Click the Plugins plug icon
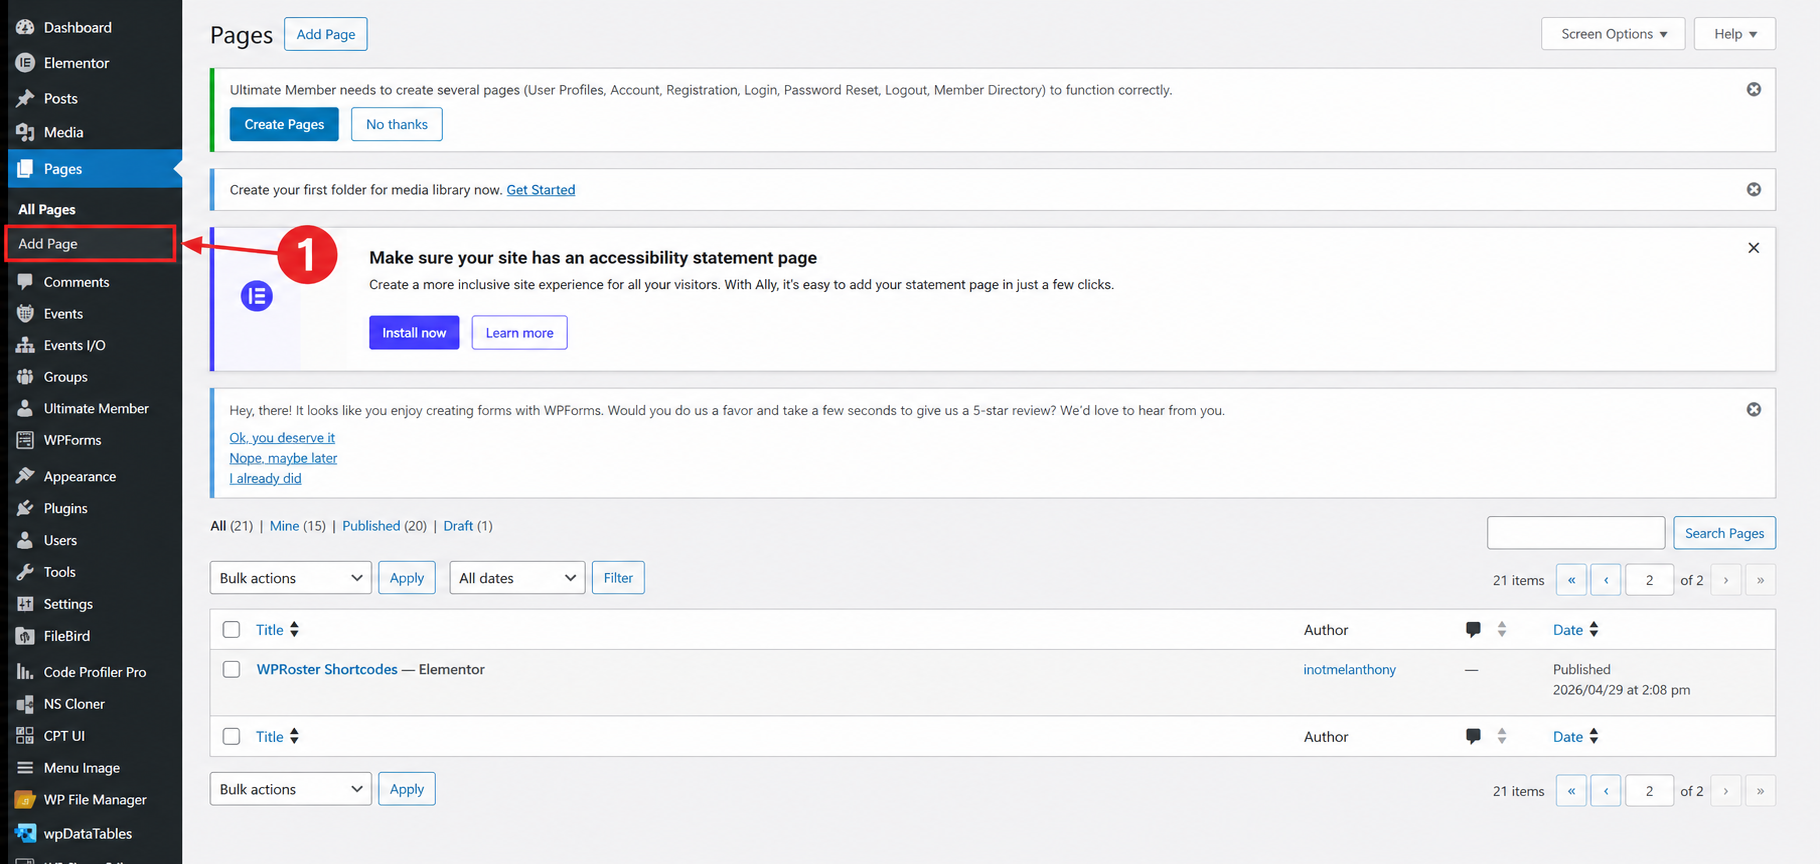 coord(25,508)
